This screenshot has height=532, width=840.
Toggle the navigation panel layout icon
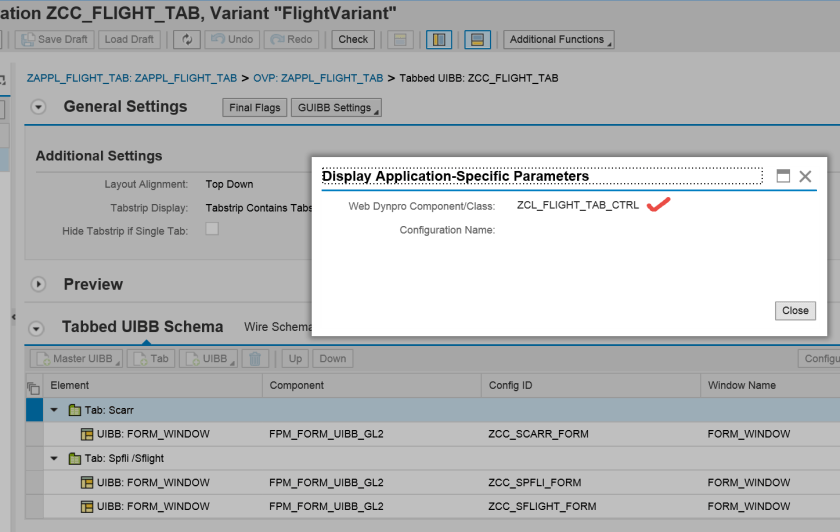(x=438, y=40)
